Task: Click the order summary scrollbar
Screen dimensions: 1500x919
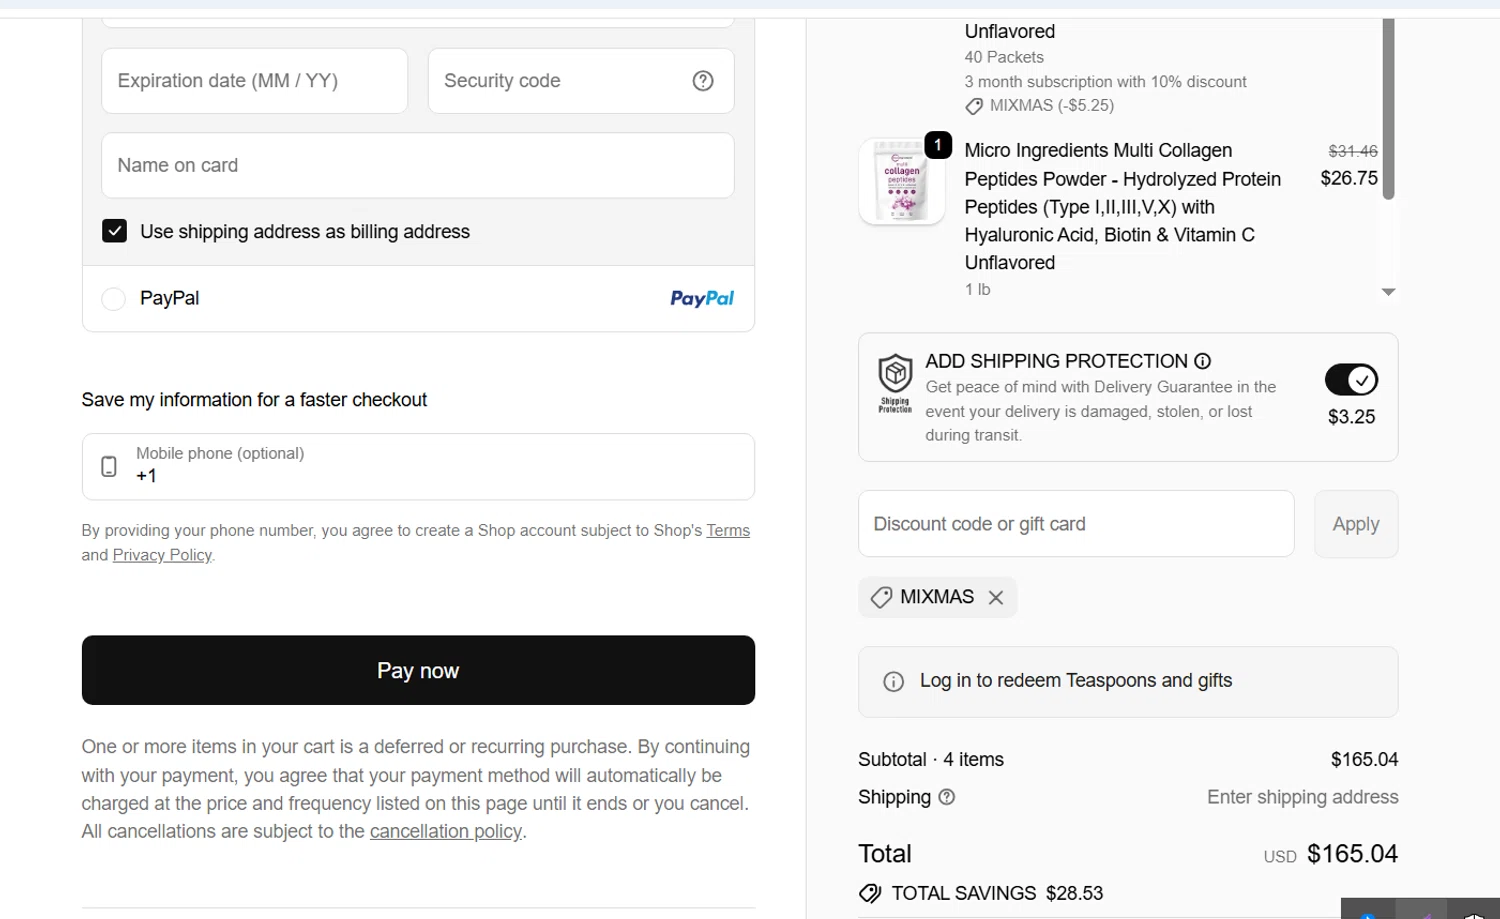Action: [x=1388, y=108]
